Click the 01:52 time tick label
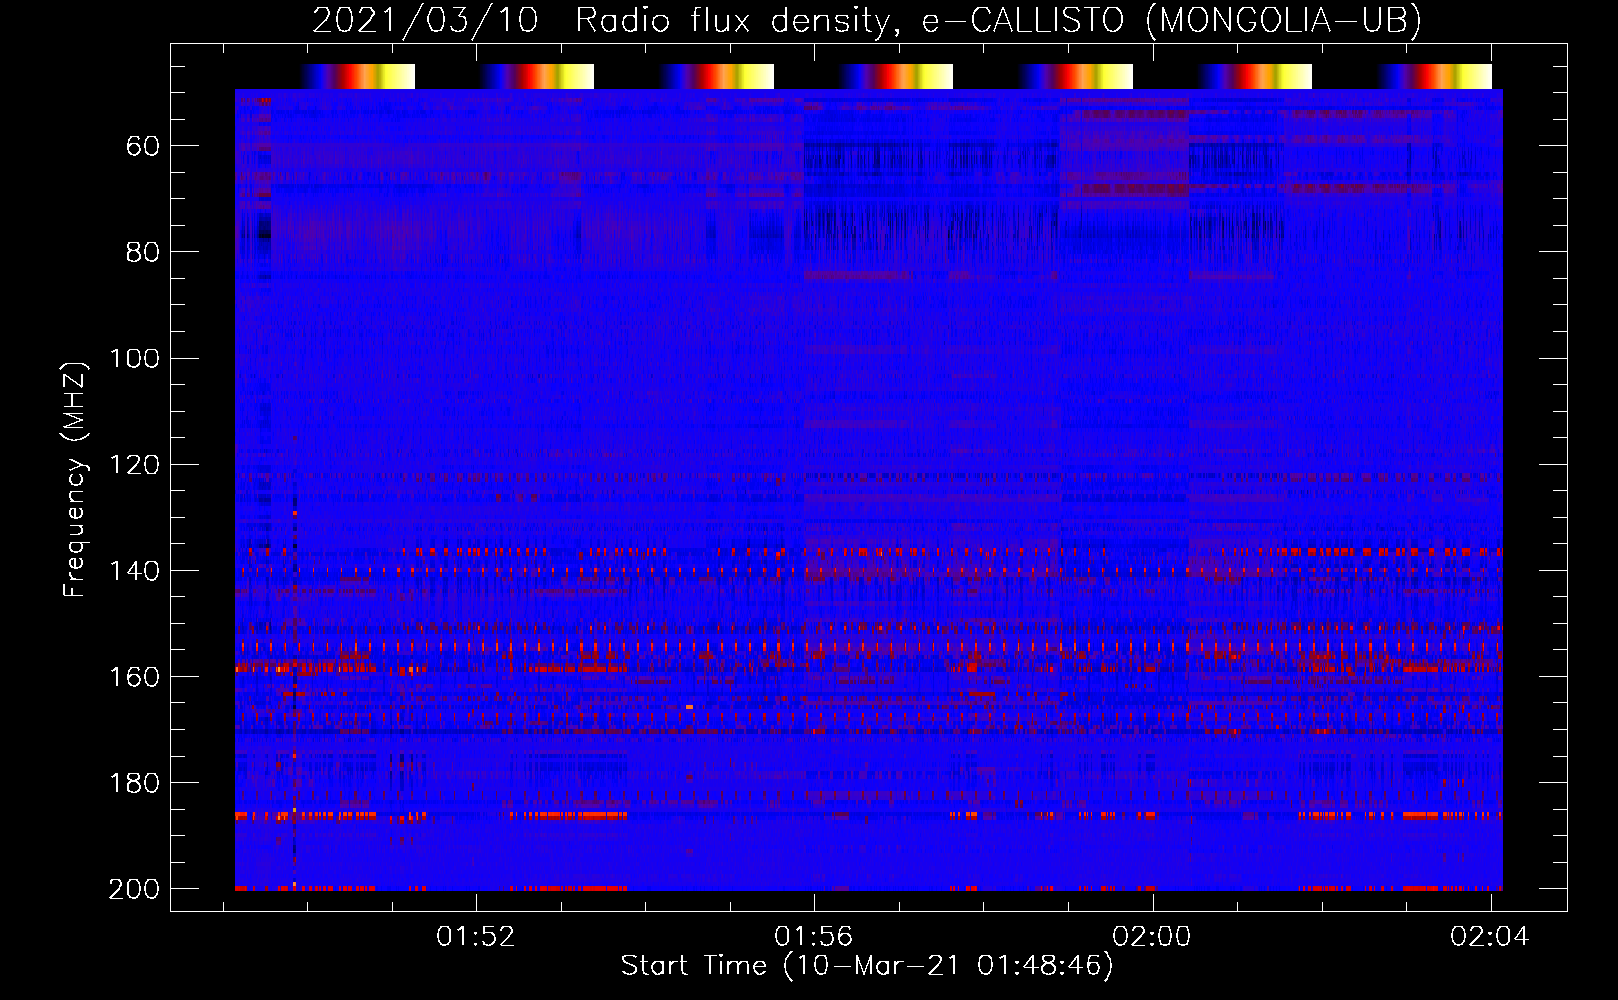This screenshot has width=1618, height=1000. point(476,937)
